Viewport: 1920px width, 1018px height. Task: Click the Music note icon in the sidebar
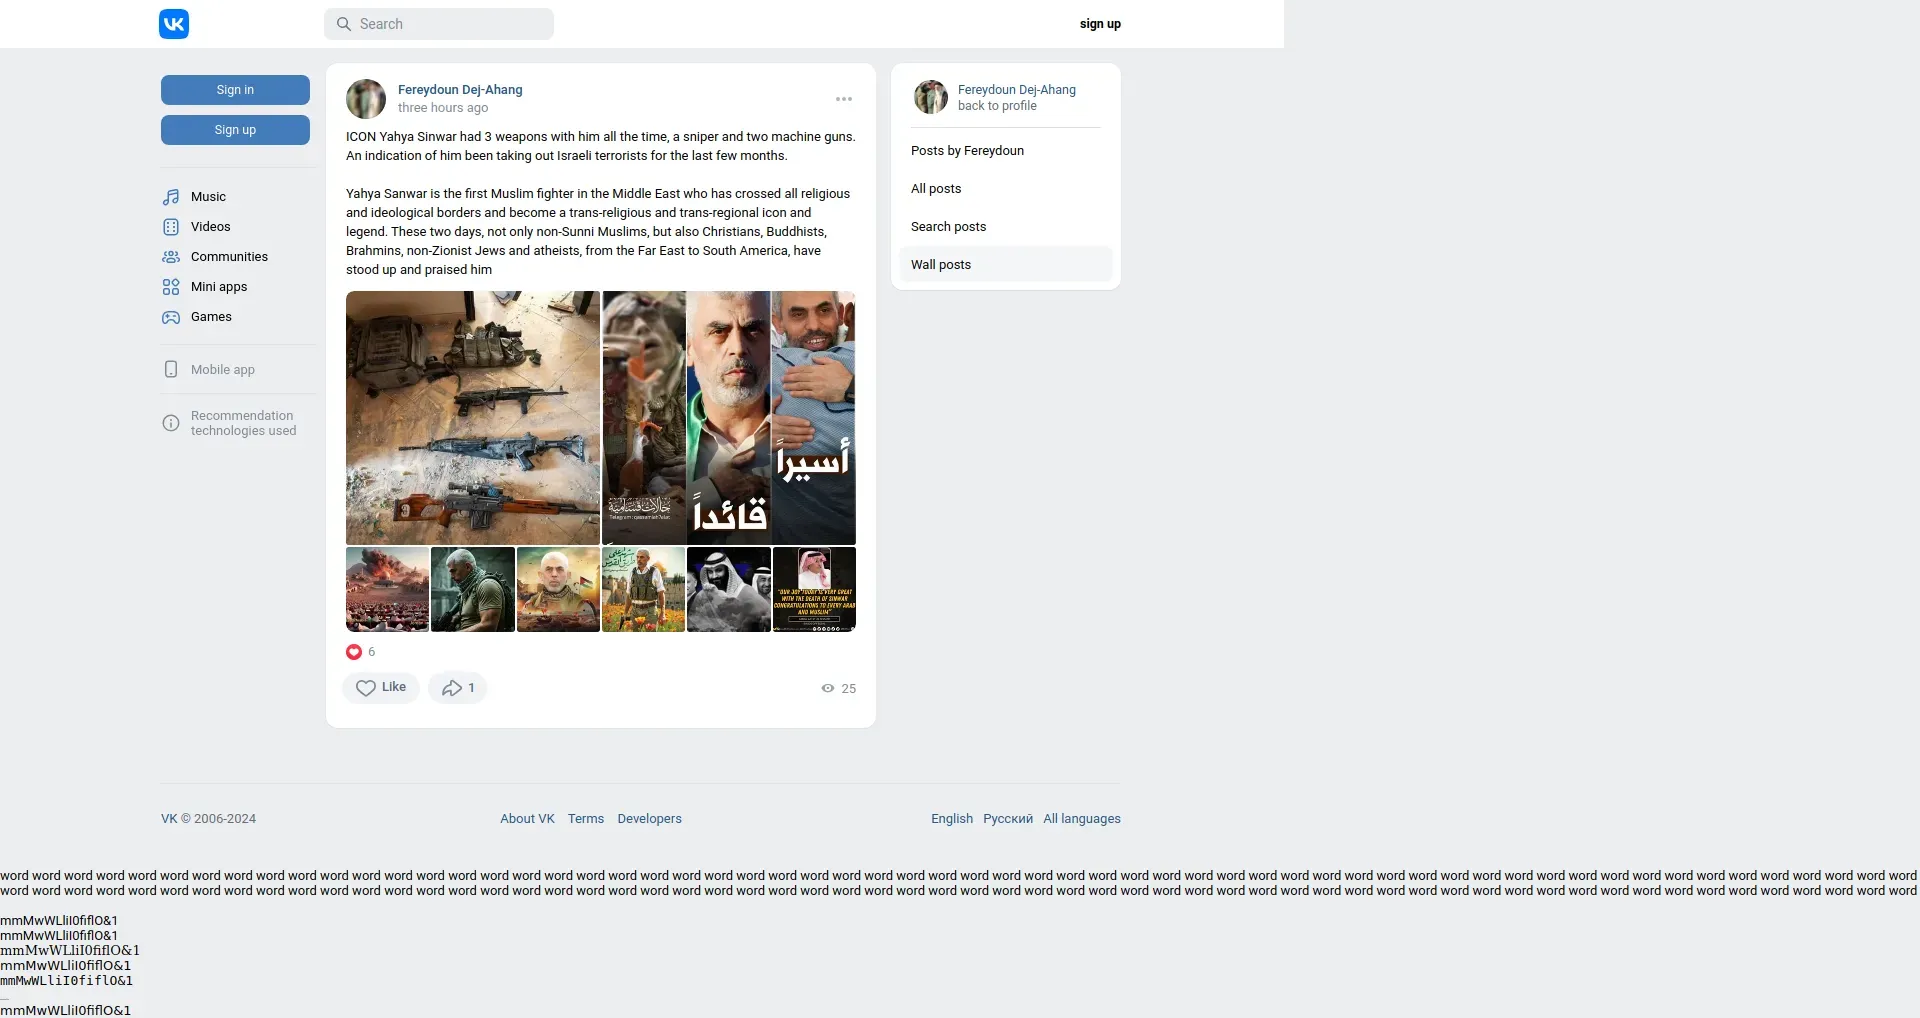171,197
